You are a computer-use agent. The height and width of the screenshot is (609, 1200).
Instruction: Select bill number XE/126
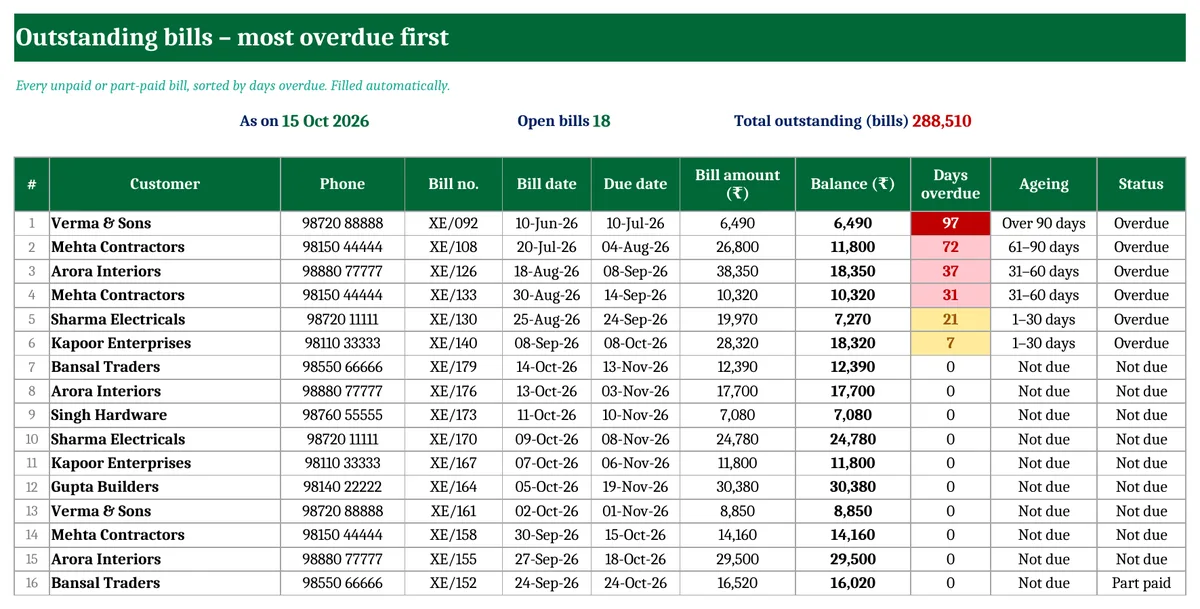tap(454, 271)
